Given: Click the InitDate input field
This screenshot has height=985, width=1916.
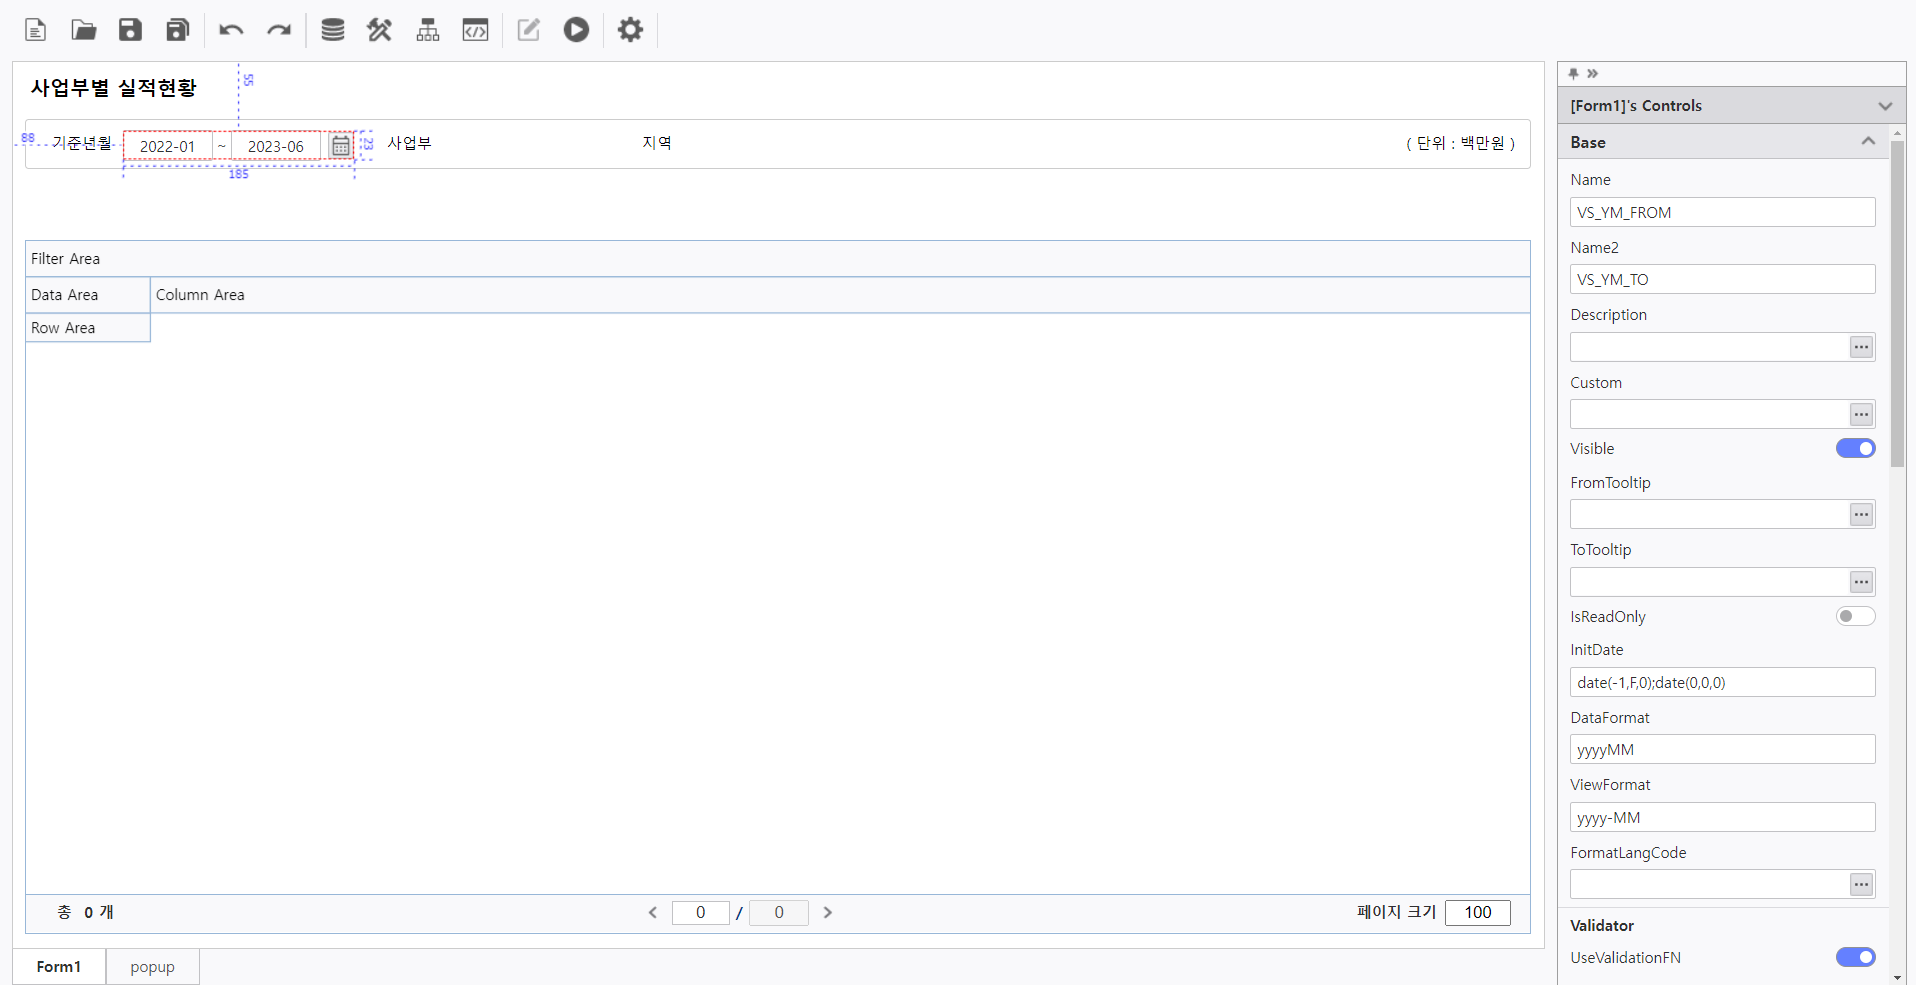Looking at the screenshot, I should tap(1721, 683).
